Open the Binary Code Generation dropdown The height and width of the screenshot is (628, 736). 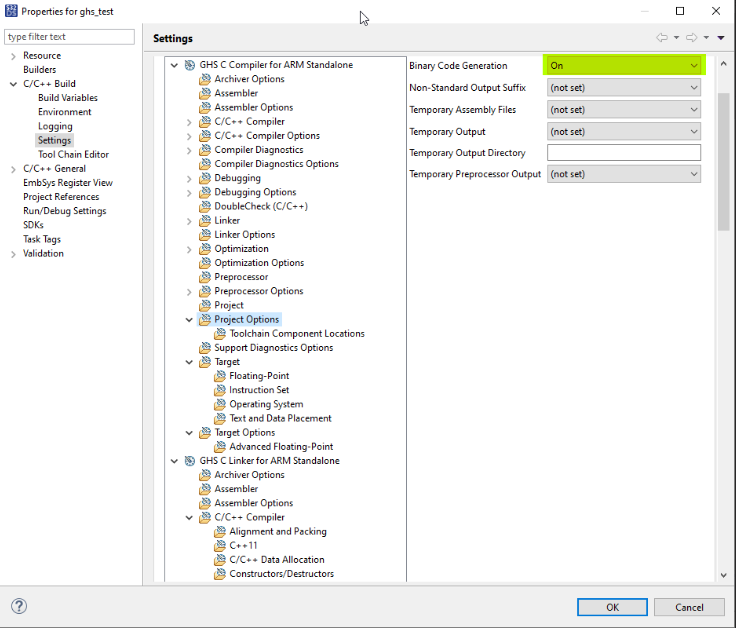tap(624, 66)
